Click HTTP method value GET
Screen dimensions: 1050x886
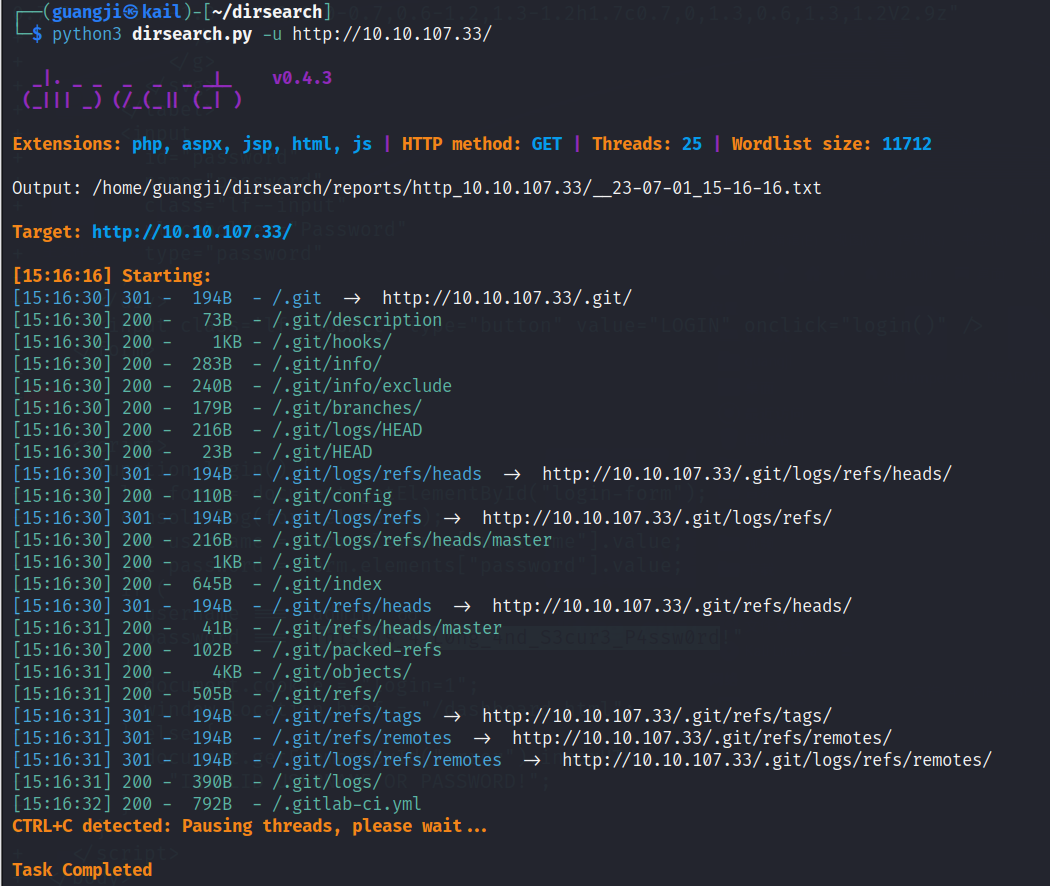[546, 144]
